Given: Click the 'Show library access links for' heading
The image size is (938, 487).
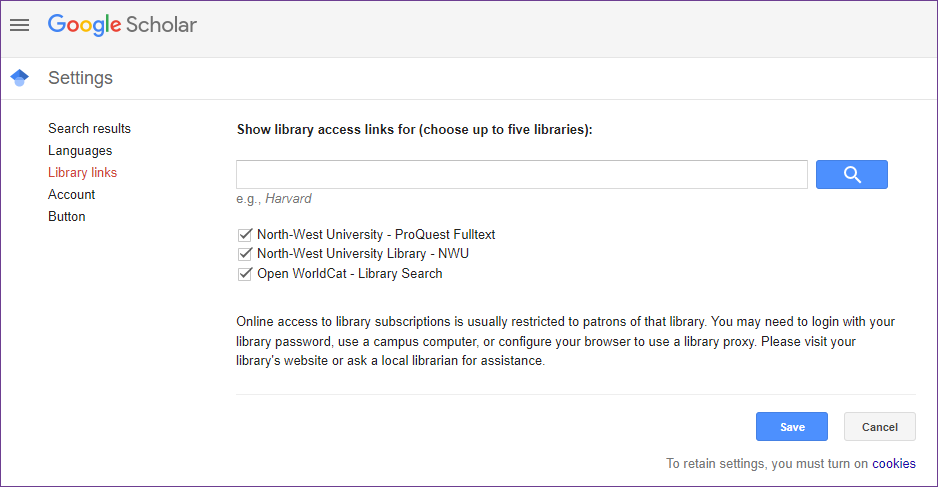Looking at the screenshot, I should click(415, 130).
